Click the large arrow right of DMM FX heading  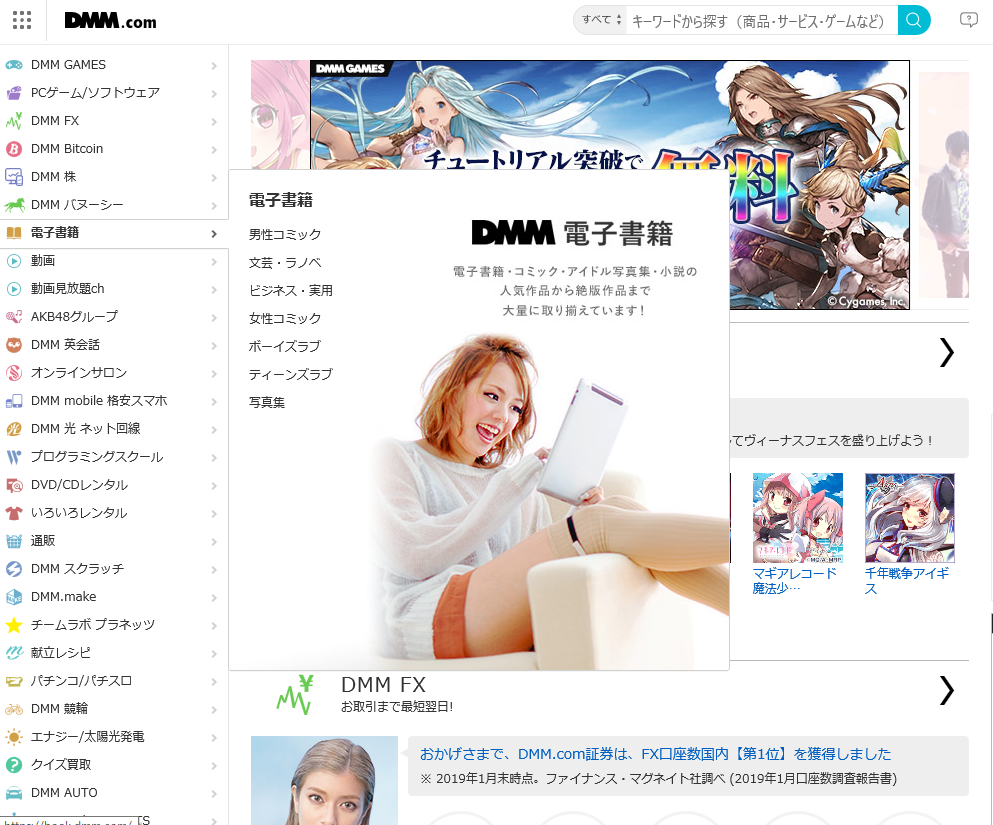[x=946, y=690]
